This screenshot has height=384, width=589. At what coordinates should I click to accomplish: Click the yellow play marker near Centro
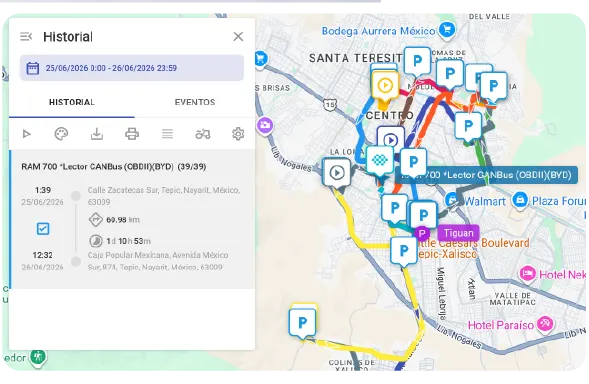tap(385, 86)
